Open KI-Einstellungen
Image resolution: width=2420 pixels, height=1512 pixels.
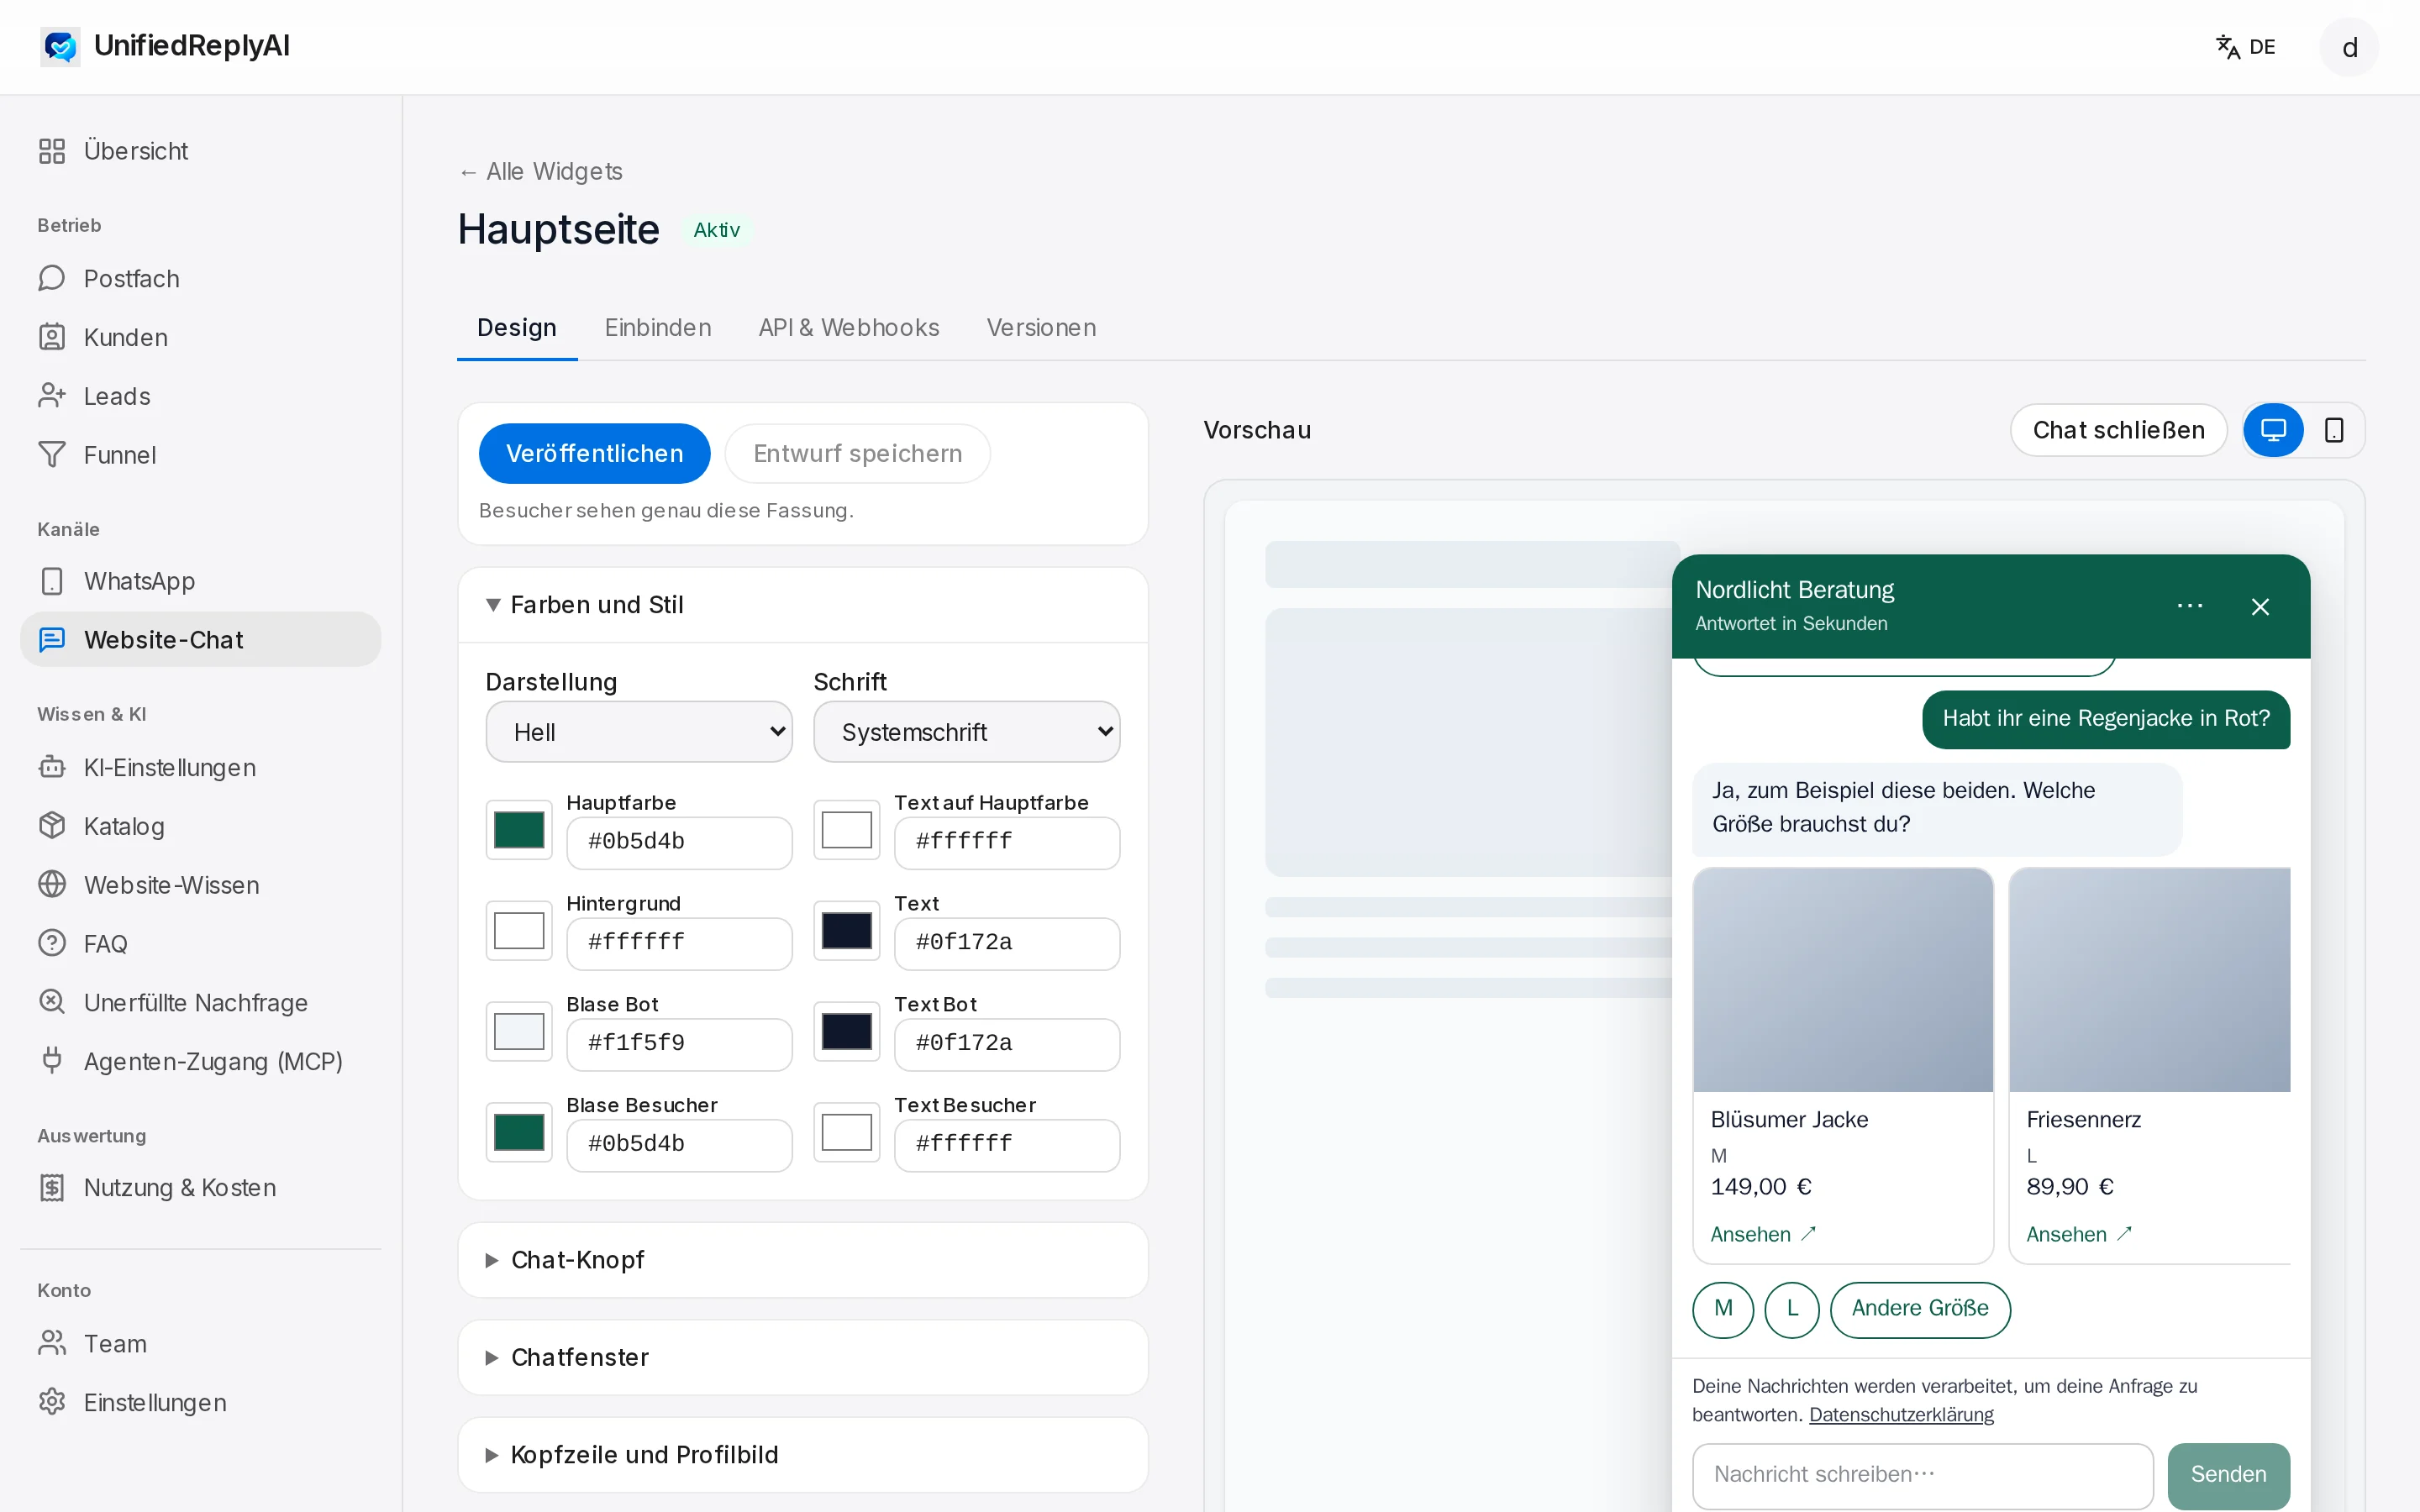coord(200,767)
